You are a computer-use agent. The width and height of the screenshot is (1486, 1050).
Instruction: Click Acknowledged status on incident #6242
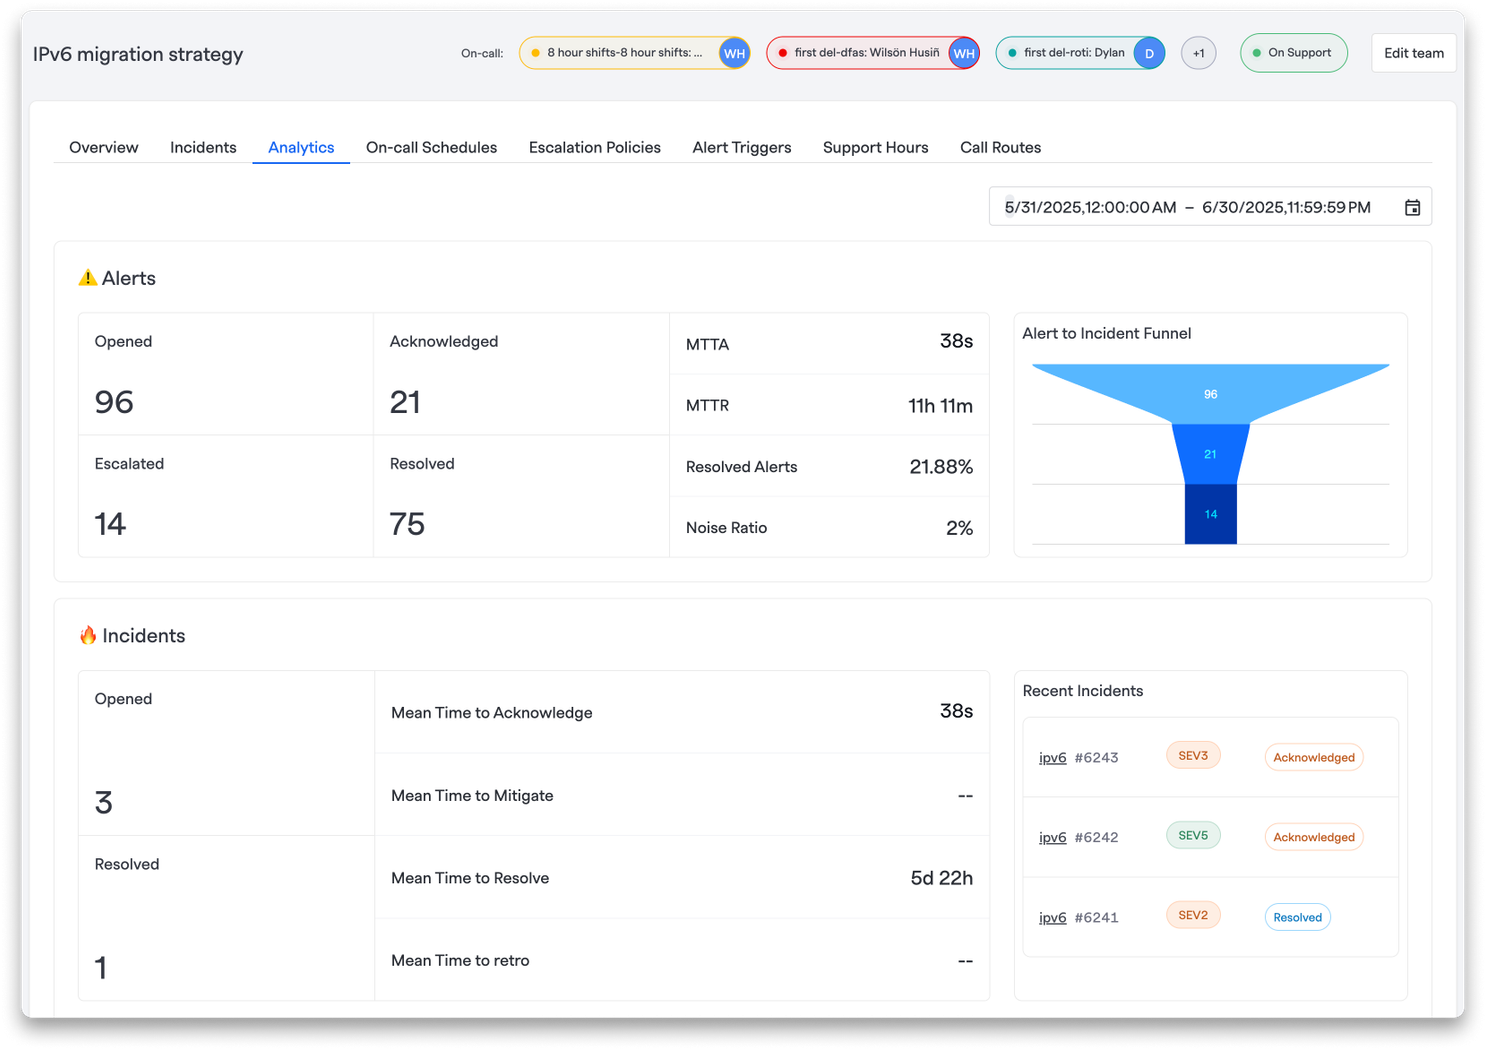pos(1314,837)
